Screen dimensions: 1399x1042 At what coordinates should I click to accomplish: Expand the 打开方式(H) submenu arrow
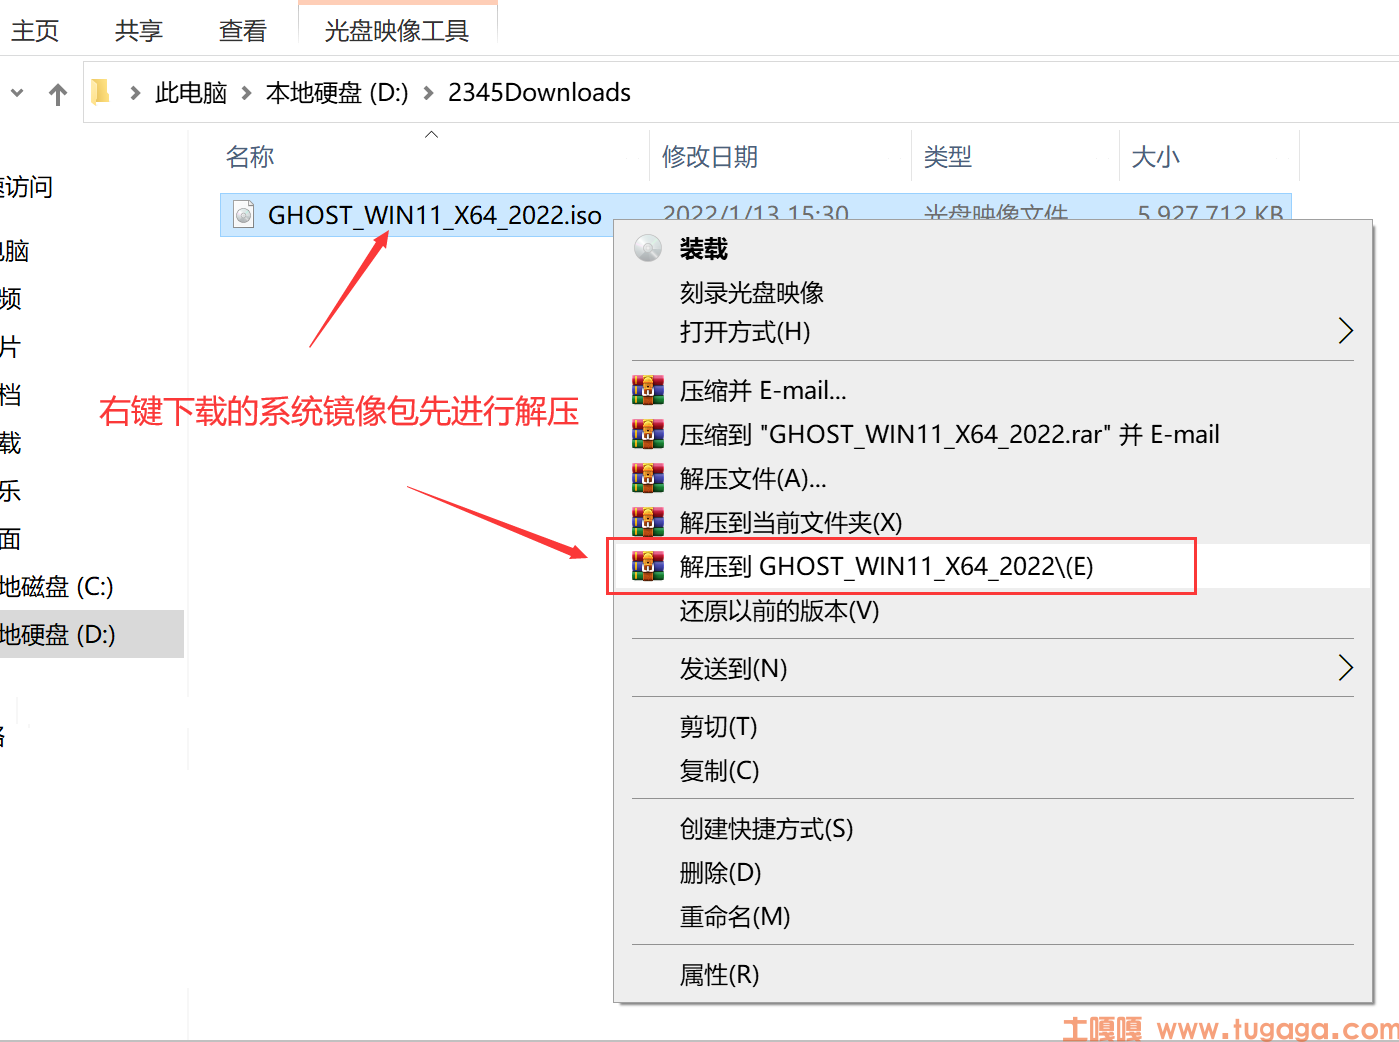tap(1345, 331)
